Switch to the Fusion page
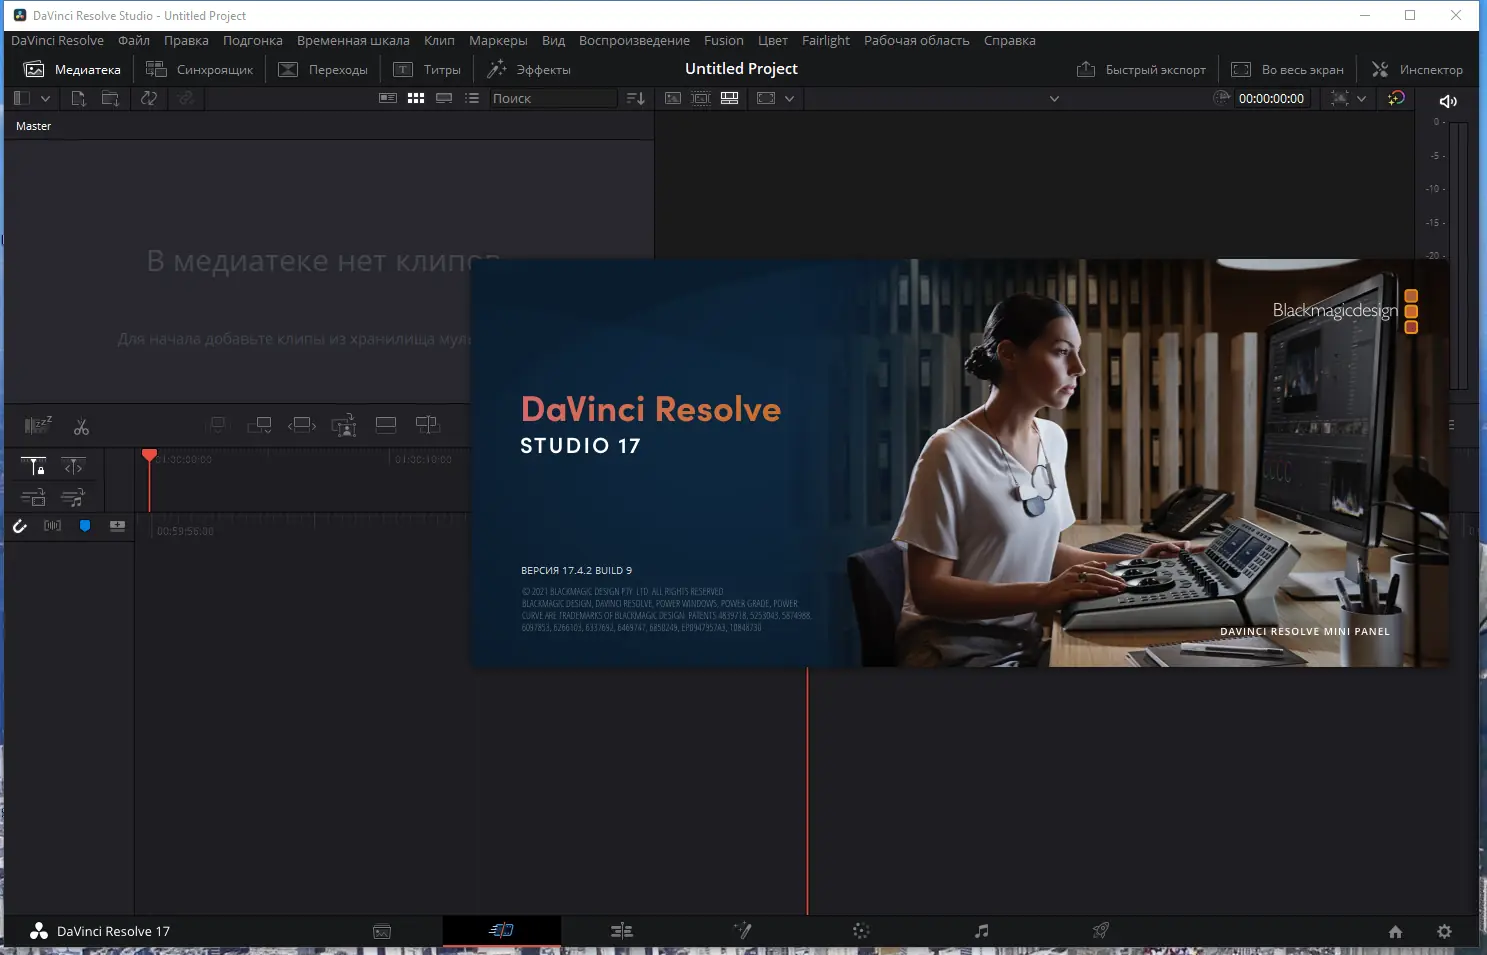This screenshot has height=955, width=1487. (x=743, y=931)
